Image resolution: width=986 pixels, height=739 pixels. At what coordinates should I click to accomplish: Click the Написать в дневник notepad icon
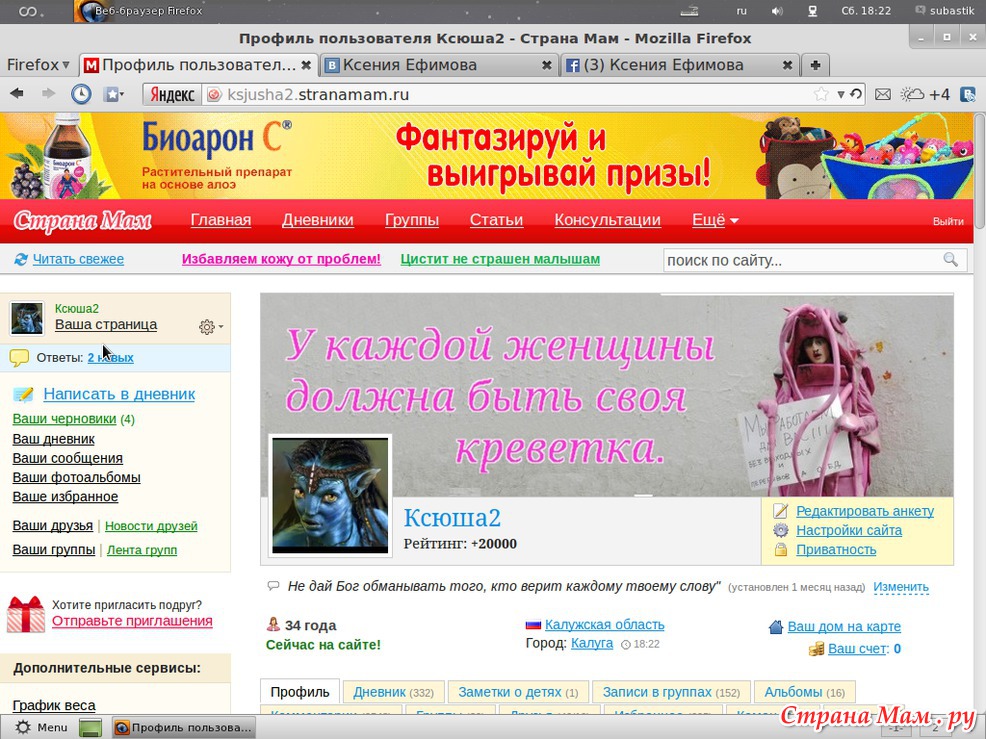click(x=23, y=394)
